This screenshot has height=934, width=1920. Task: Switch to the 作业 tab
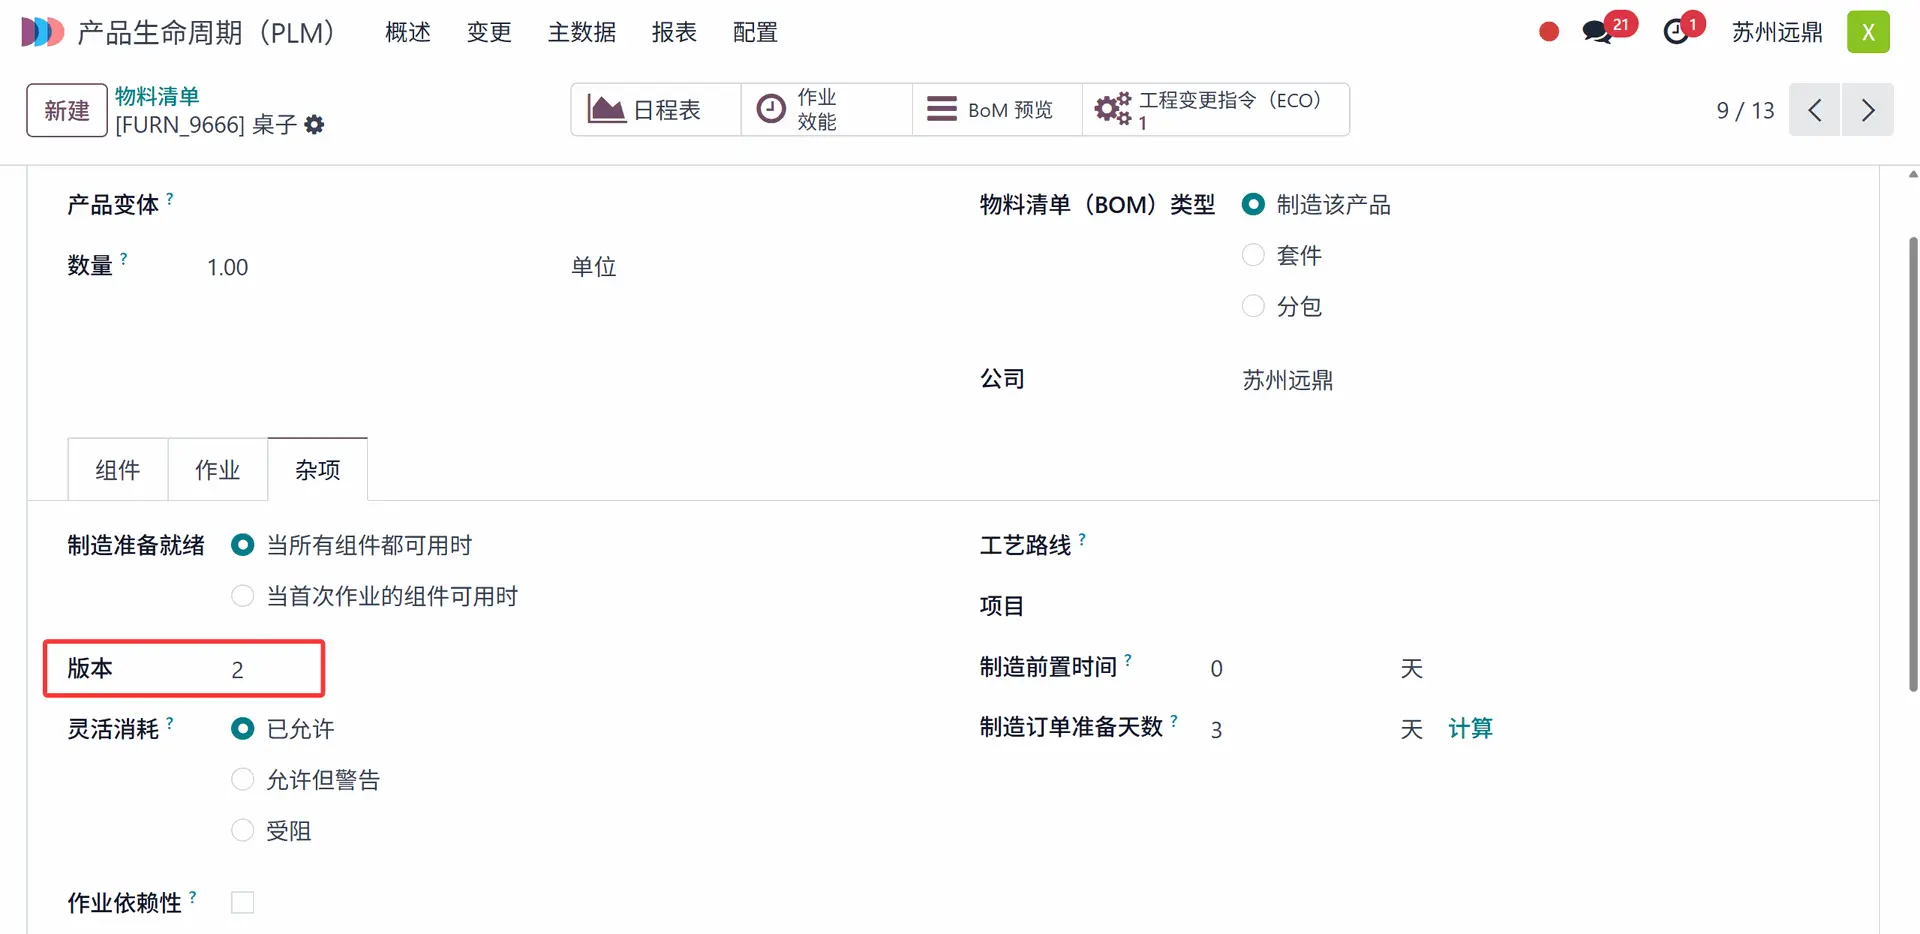tap(217, 470)
